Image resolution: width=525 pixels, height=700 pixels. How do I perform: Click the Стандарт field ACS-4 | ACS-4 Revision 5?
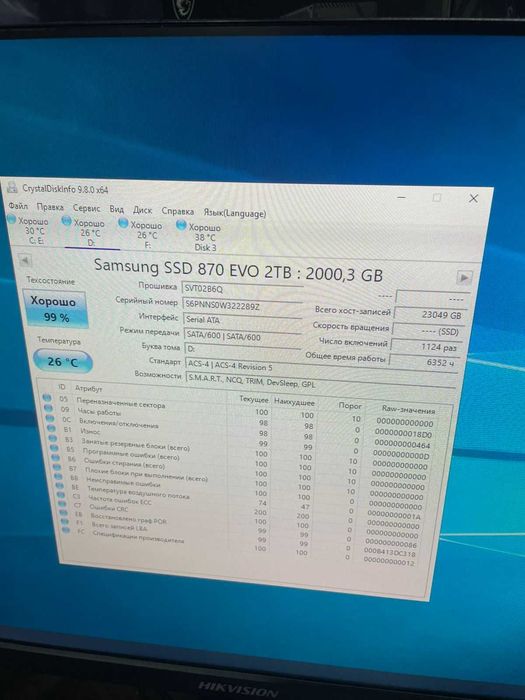tap(321, 368)
